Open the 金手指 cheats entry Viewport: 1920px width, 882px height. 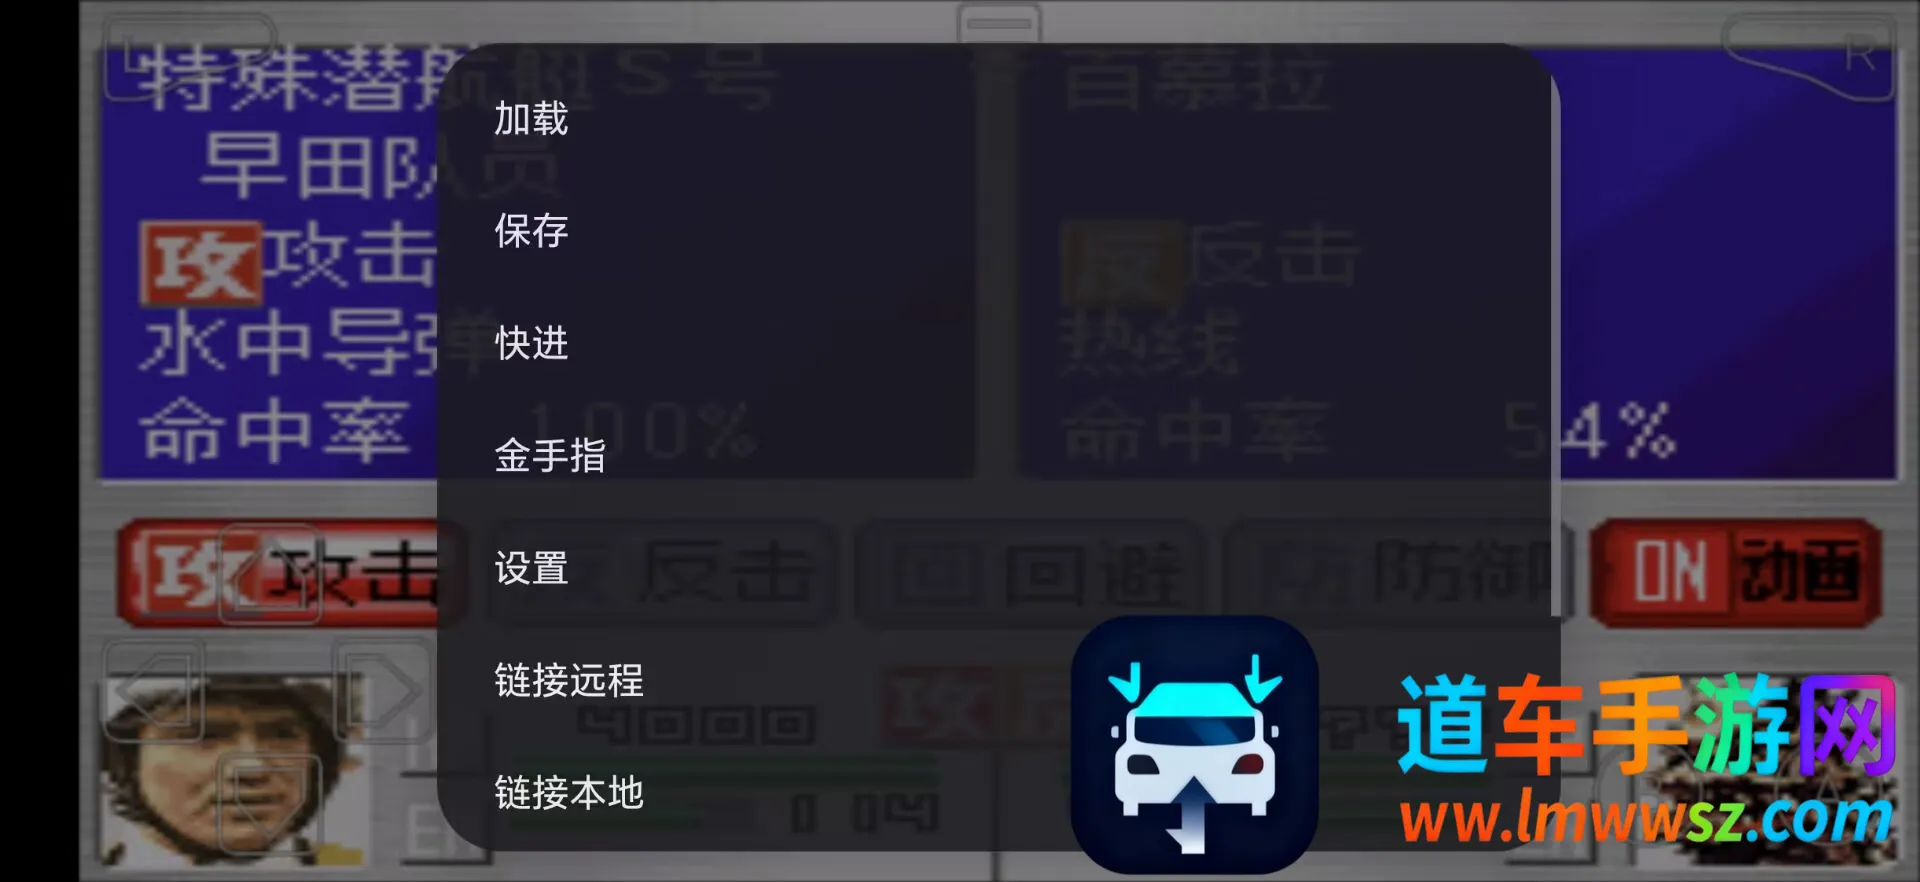[x=550, y=456]
